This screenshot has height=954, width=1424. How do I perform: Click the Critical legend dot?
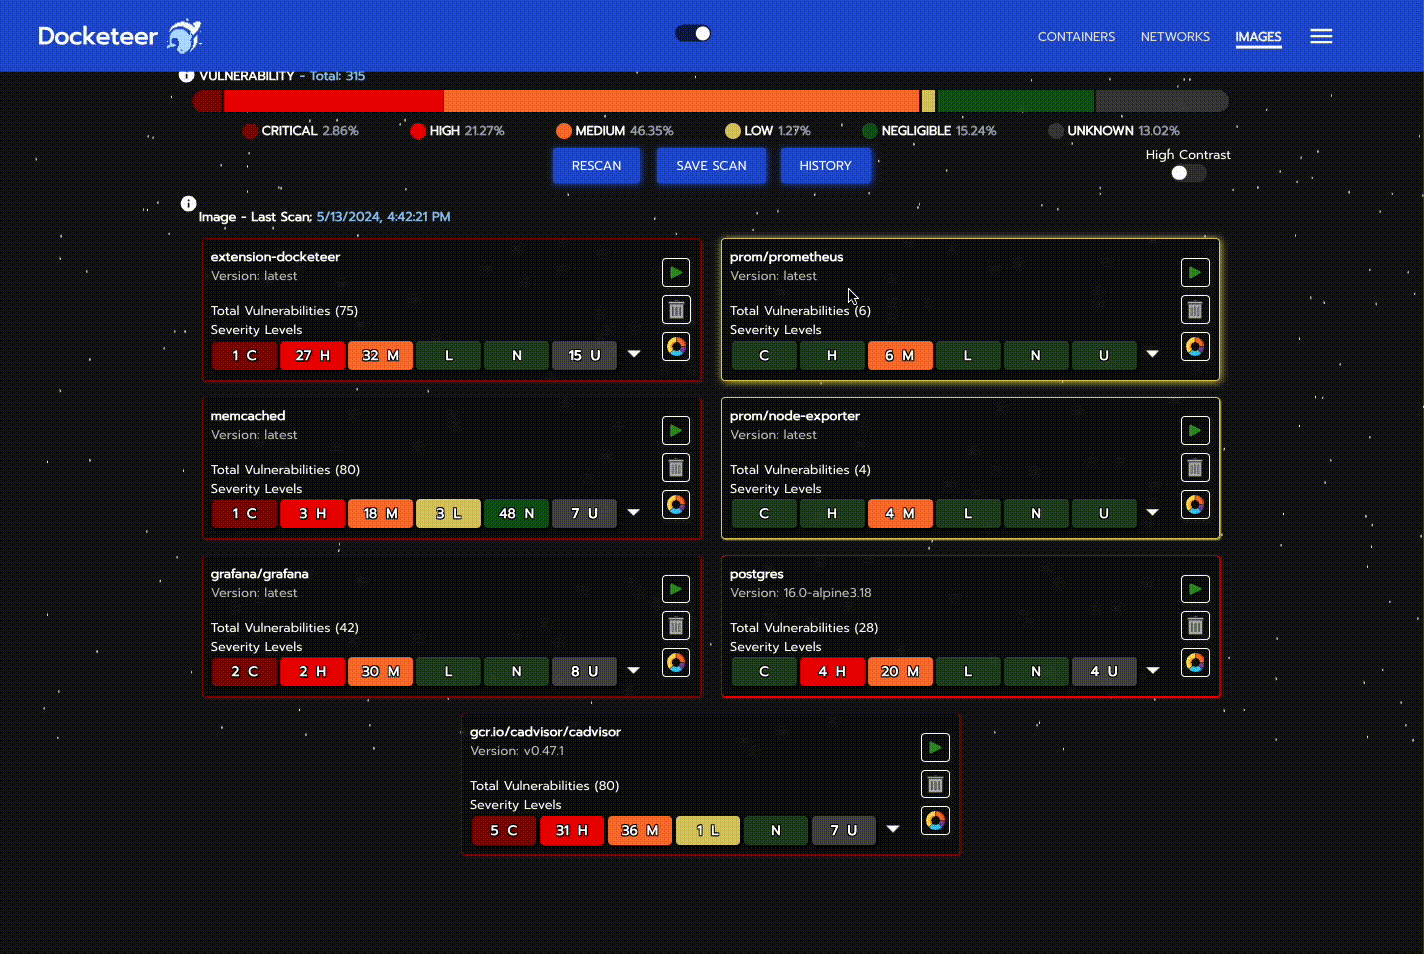[250, 131]
